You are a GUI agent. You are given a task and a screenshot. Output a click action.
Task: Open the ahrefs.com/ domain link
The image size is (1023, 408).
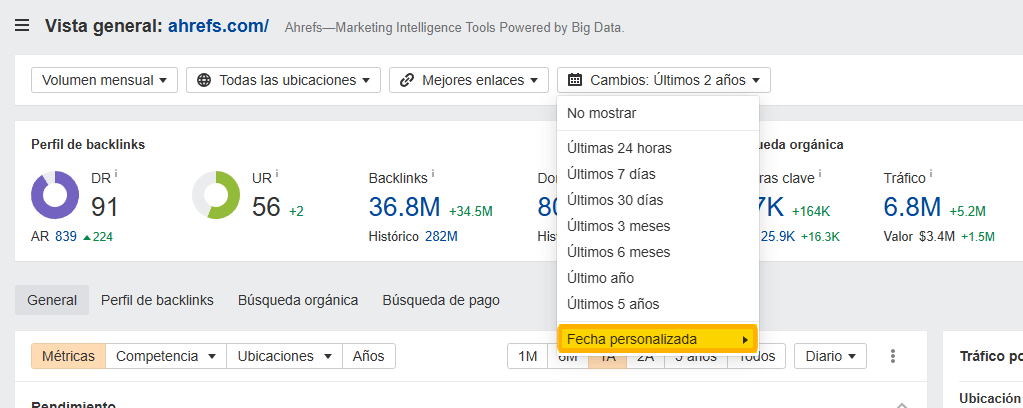pyautogui.click(x=218, y=26)
